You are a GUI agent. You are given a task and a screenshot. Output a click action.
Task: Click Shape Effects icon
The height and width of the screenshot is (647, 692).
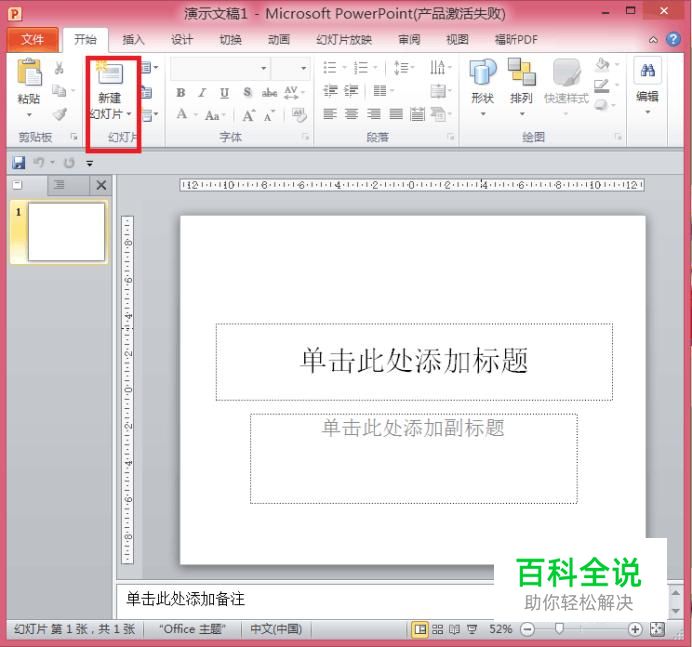point(601,105)
